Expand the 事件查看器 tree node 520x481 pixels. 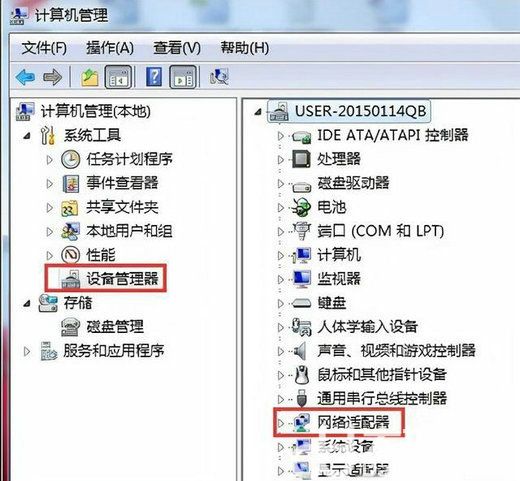50,183
